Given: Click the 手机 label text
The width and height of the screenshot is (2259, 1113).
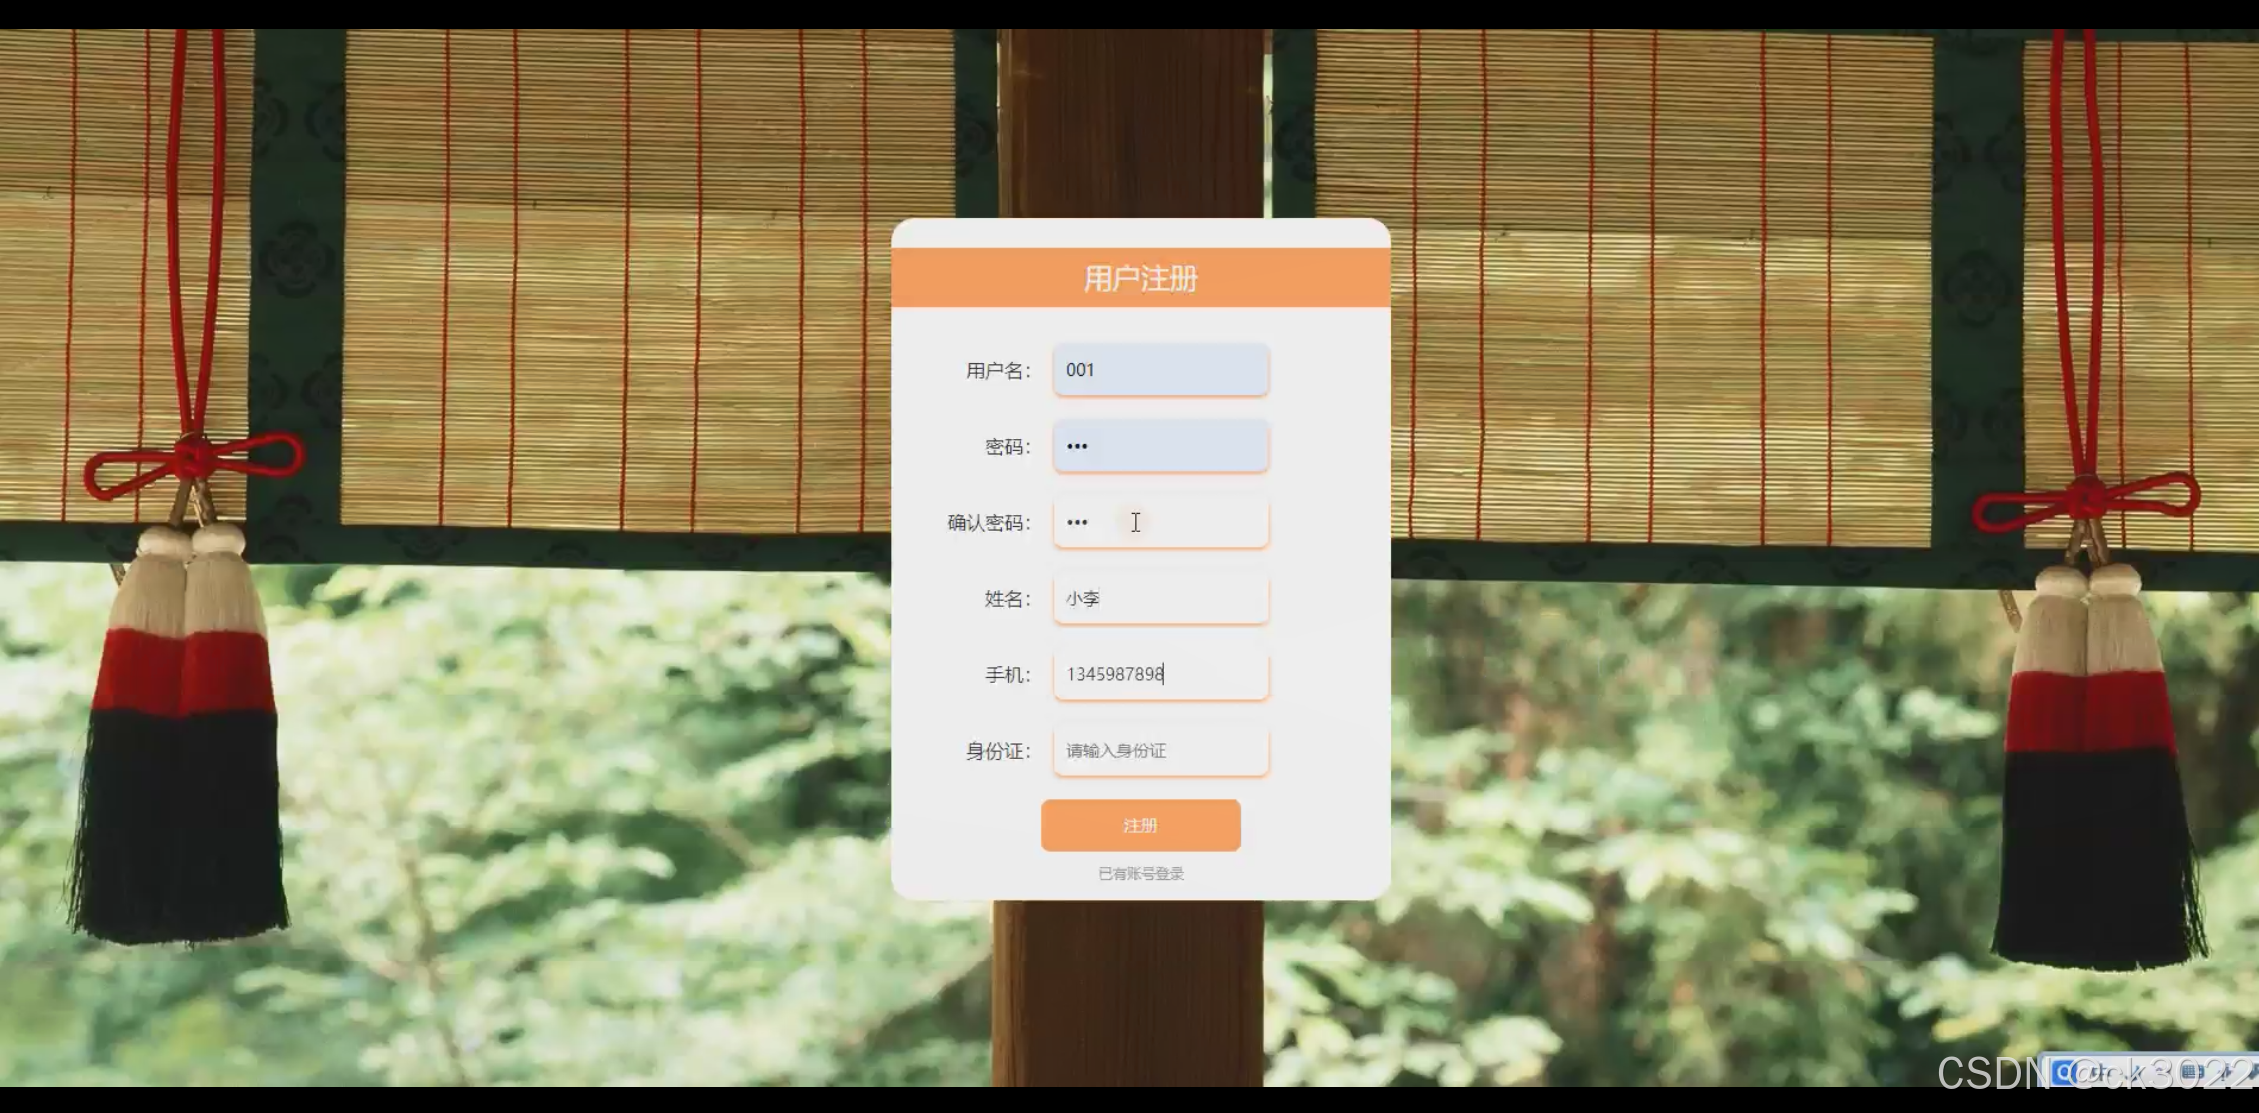Looking at the screenshot, I should click(1005, 675).
